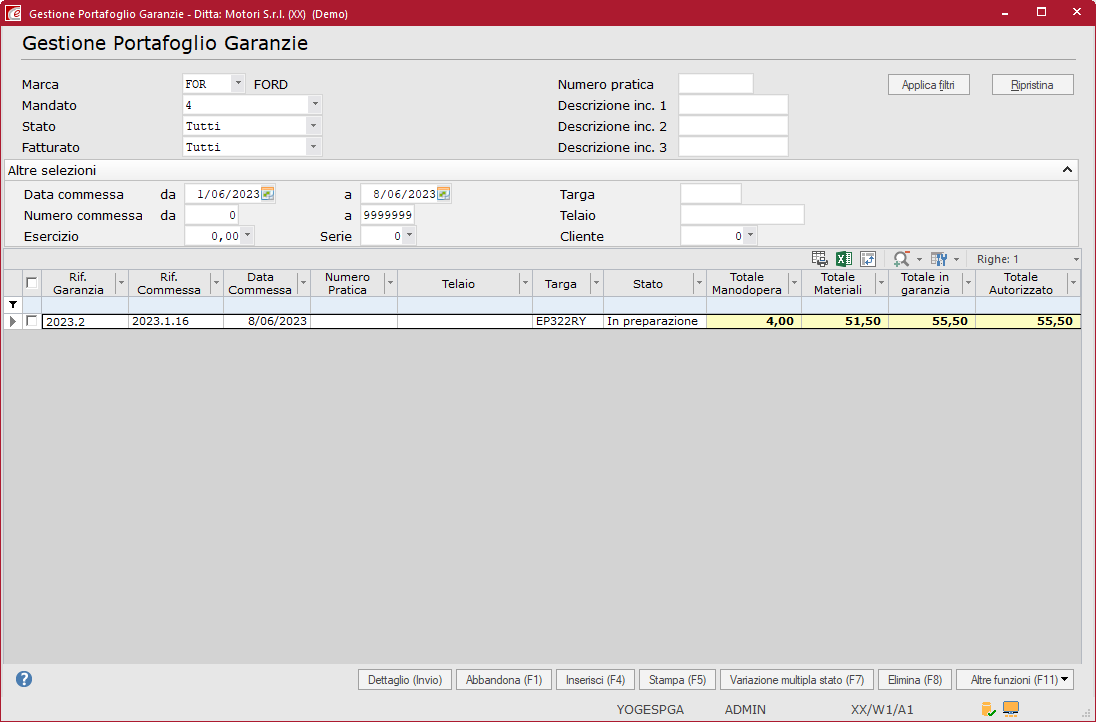Click the Dettaglio (Invio) button
The image size is (1096, 722).
click(x=404, y=680)
